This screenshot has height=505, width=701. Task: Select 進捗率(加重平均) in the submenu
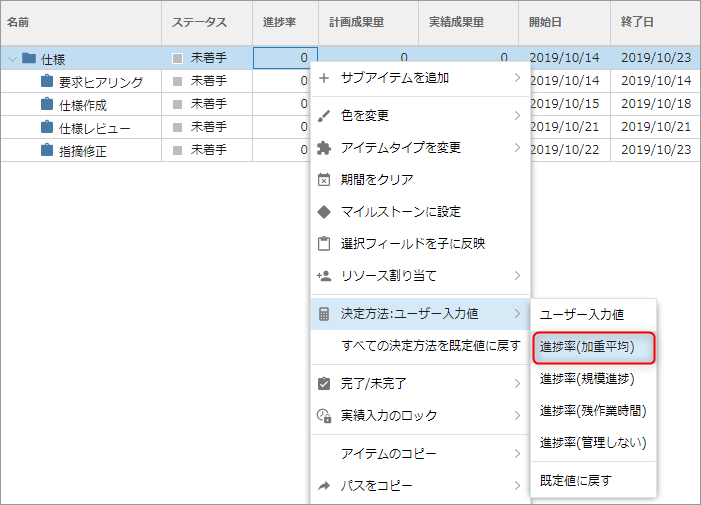click(x=593, y=347)
